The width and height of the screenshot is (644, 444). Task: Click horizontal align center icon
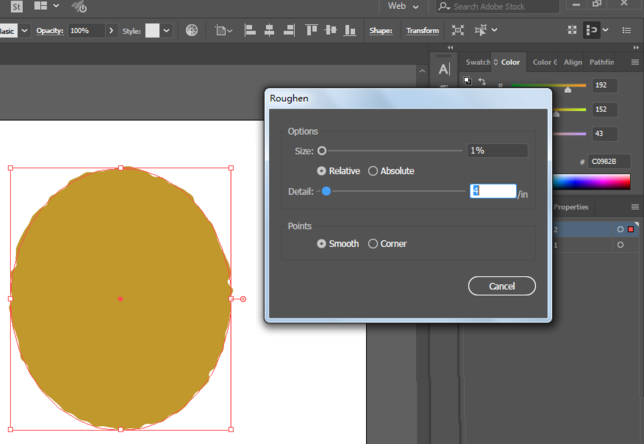[x=267, y=31]
